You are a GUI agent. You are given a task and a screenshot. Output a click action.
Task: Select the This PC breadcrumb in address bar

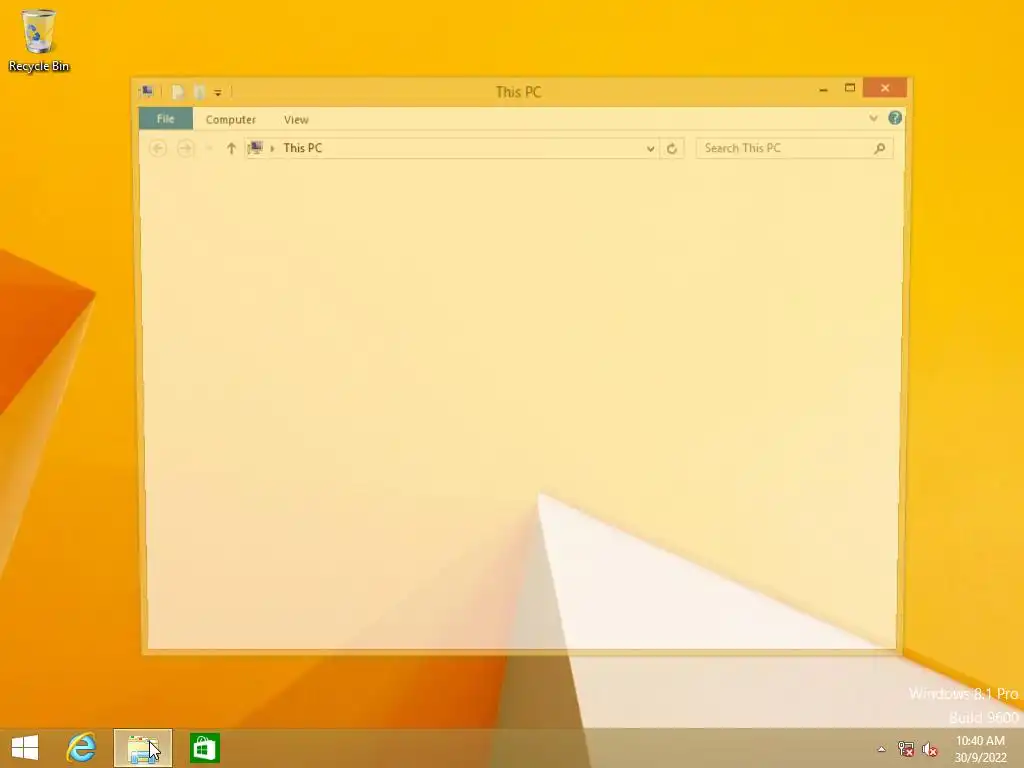pos(302,148)
